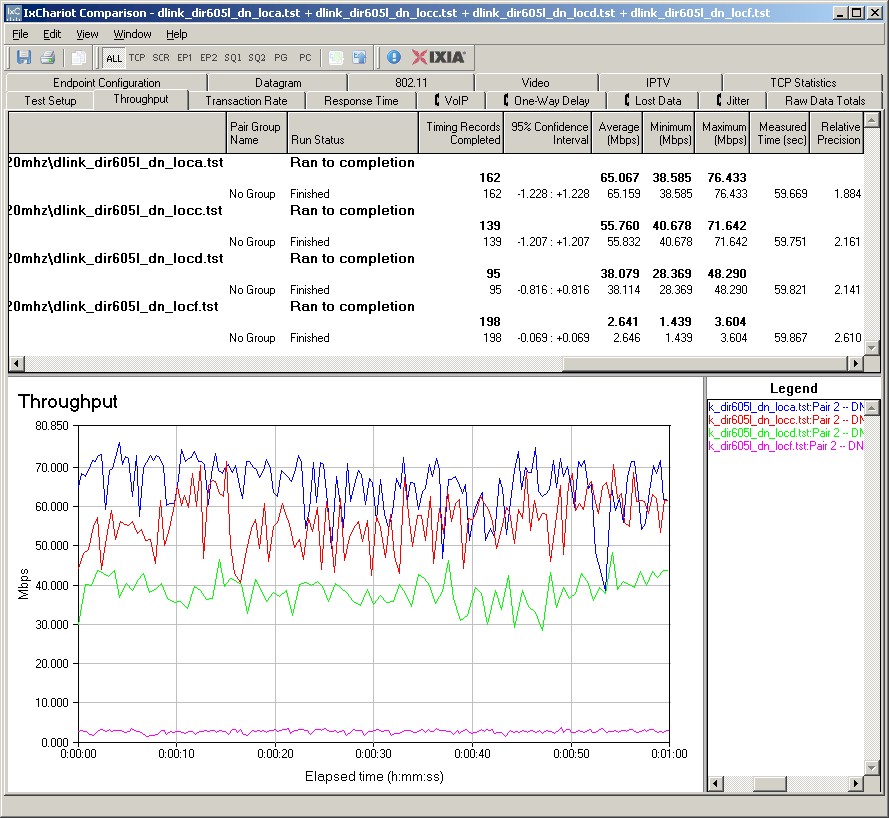Switch to the Transaction Rate tab
This screenshot has height=818, width=889.
[246, 101]
